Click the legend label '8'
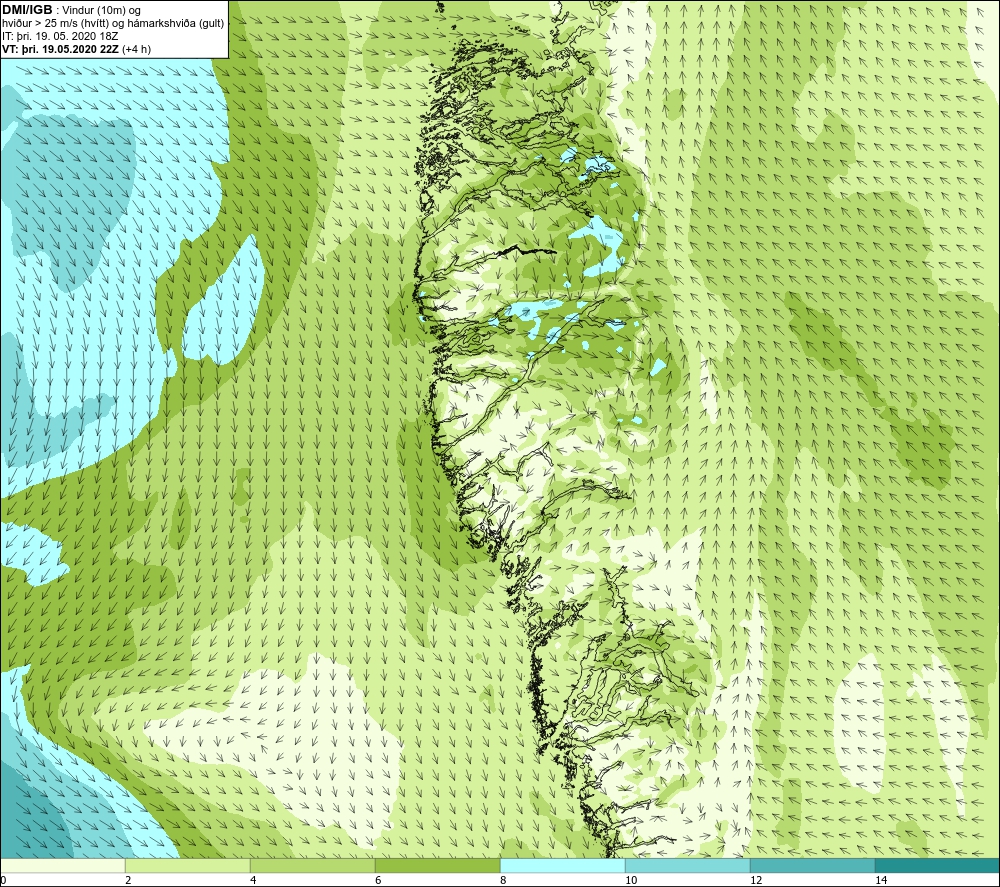Viewport: 1000px width, 887px height. click(x=503, y=880)
